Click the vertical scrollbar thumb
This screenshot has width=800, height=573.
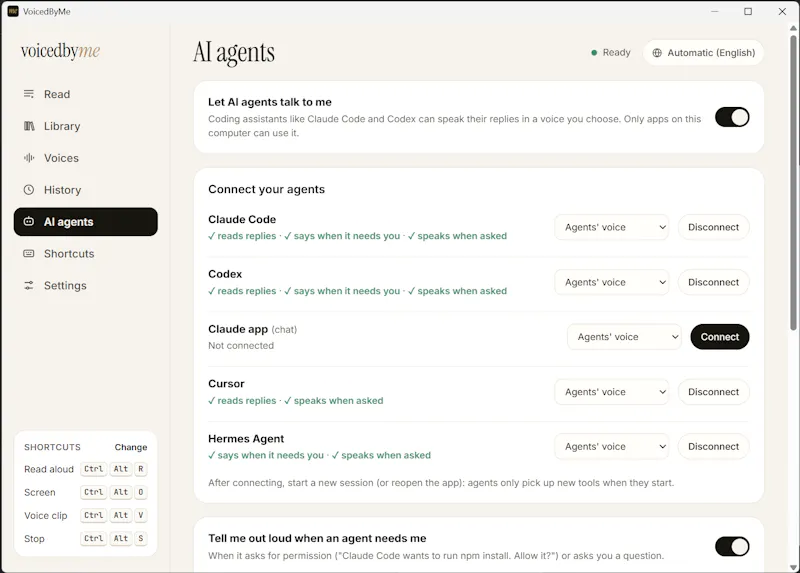tap(793, 183)
